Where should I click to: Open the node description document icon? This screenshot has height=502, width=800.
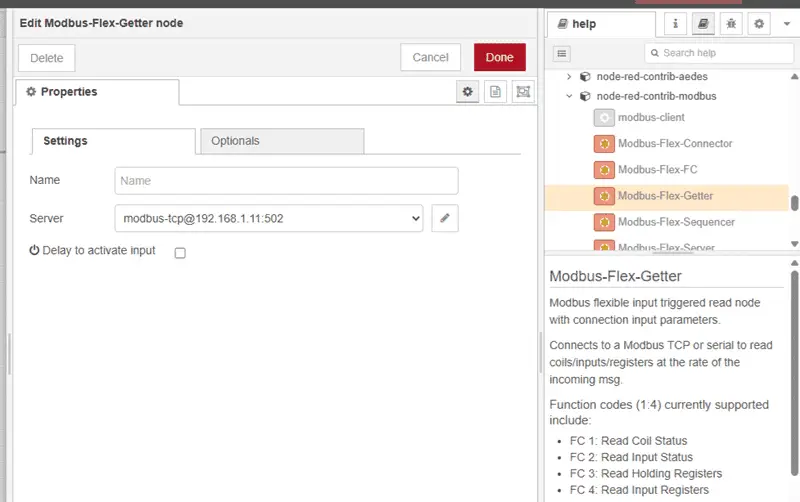[495, 92]
